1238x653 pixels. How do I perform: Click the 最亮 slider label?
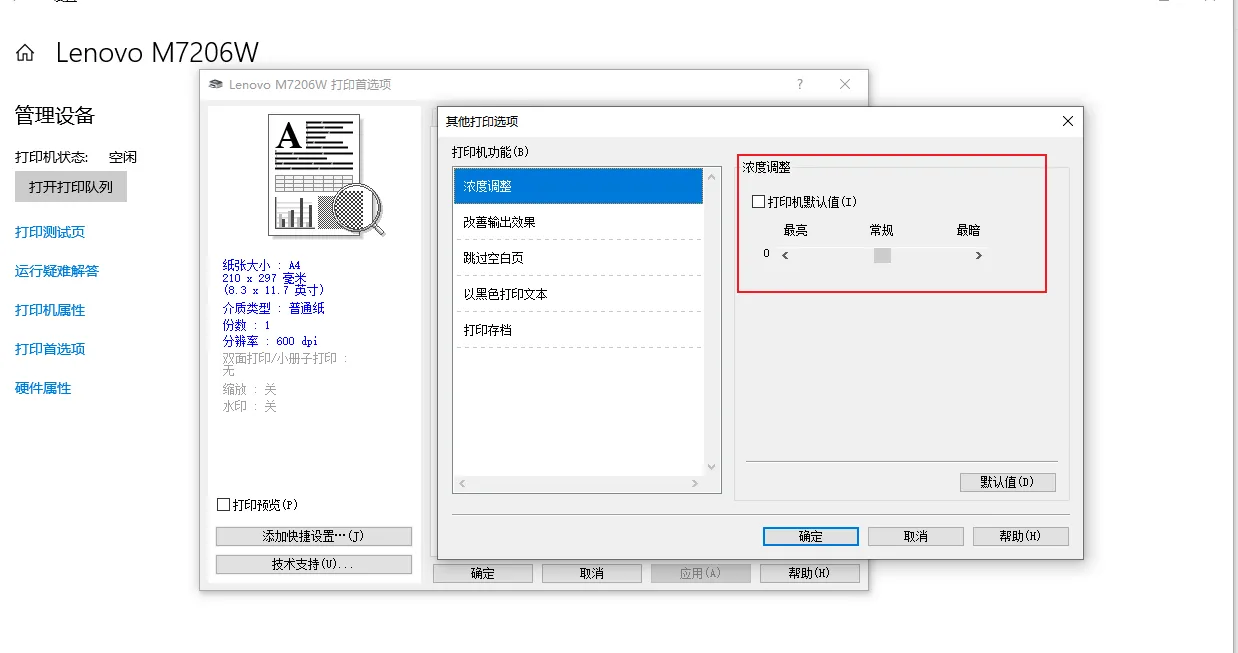pyautogui.click(x=795, y=230)
